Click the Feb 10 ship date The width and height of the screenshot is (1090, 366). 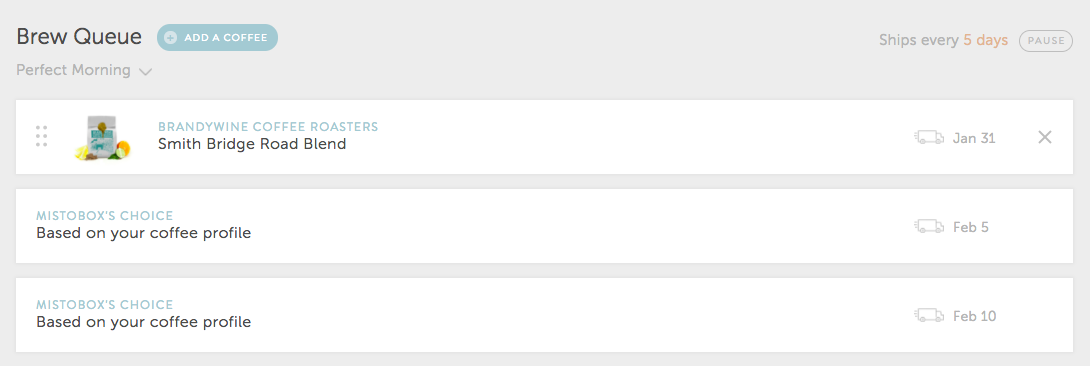click(x=974, y=316)
